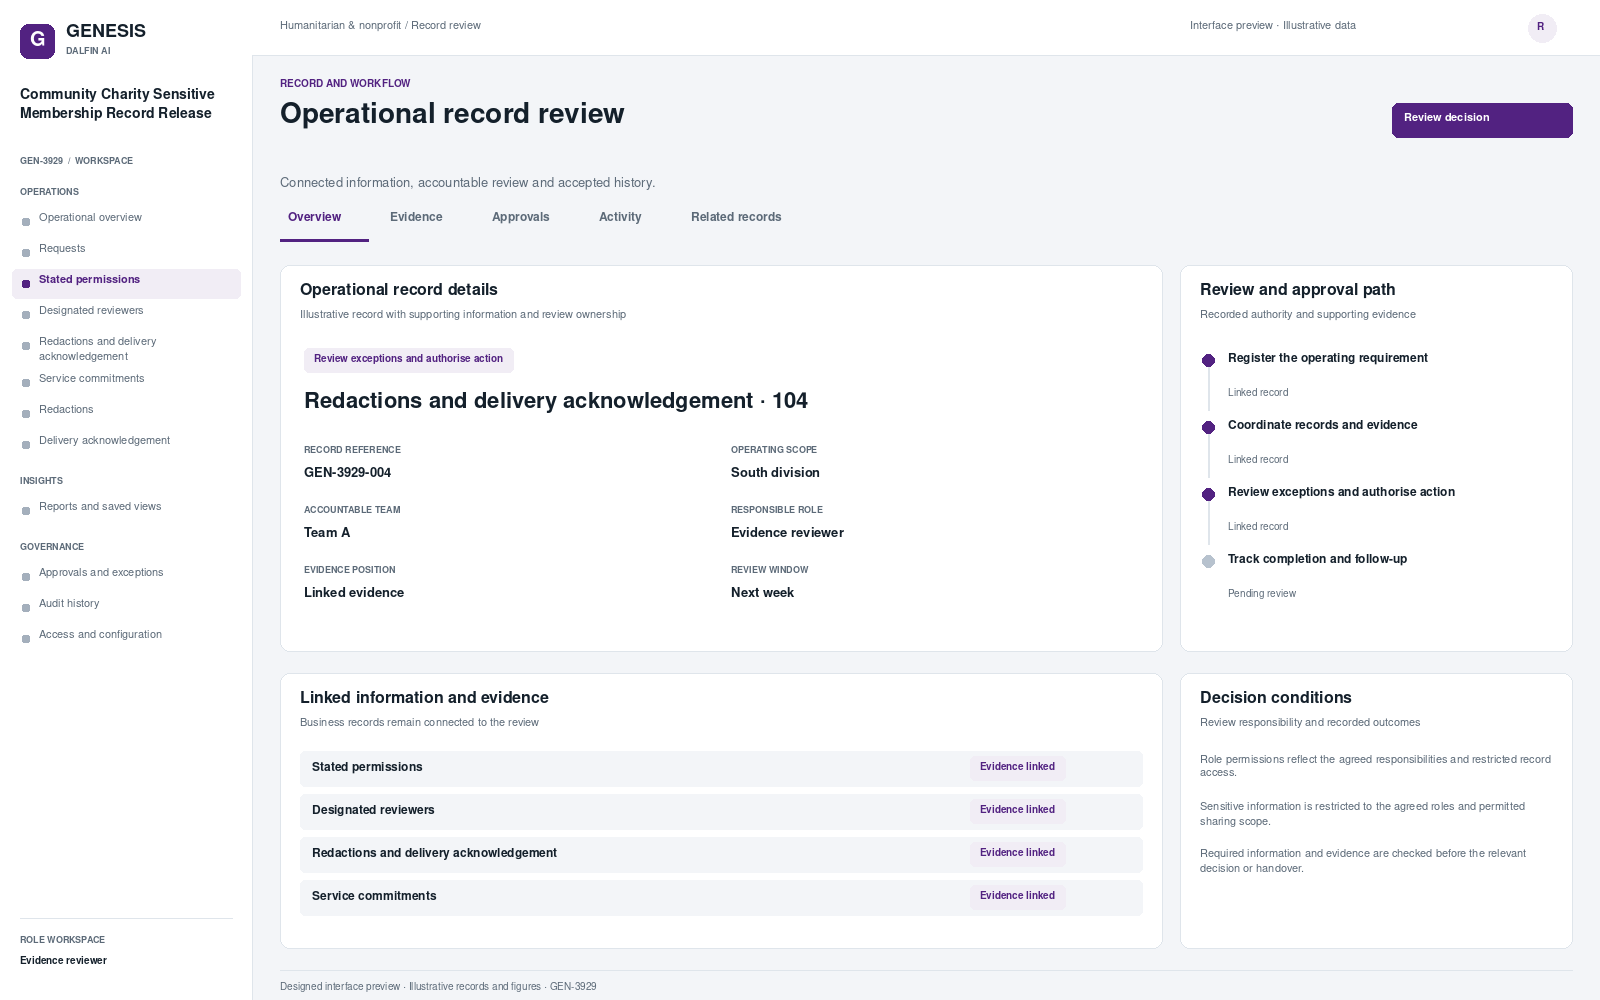This screenshot has height=1000, width=1600.
Task: Click Review exceptions and authorise action tag
Action: (x=408, y=359)
